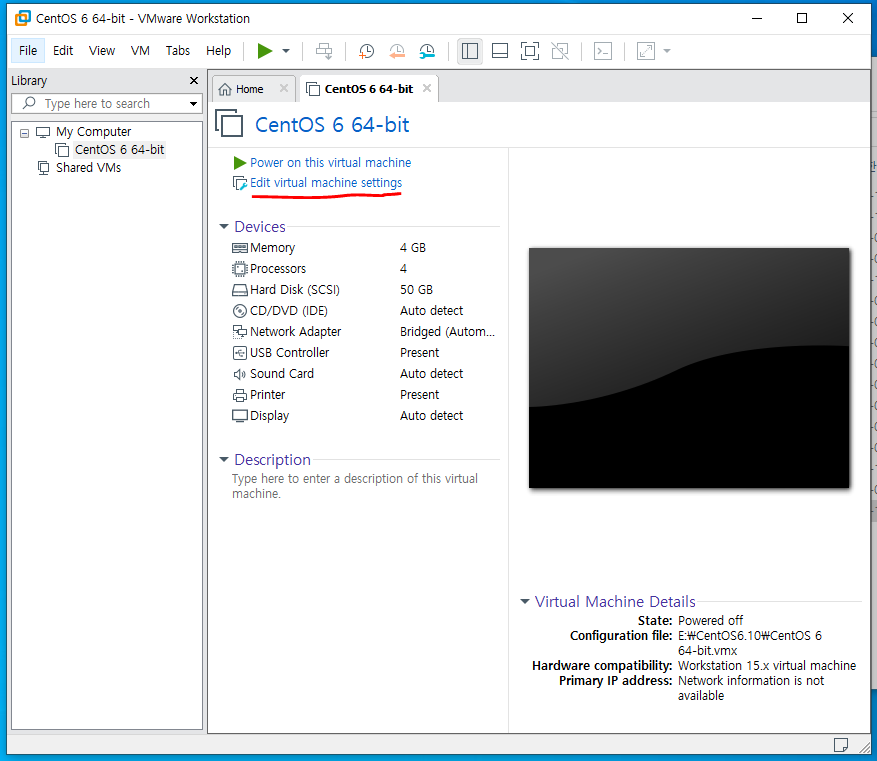Viewport: 877px width, 761px height.
Task: Select Shared VMs in the library
Action: 88,168
